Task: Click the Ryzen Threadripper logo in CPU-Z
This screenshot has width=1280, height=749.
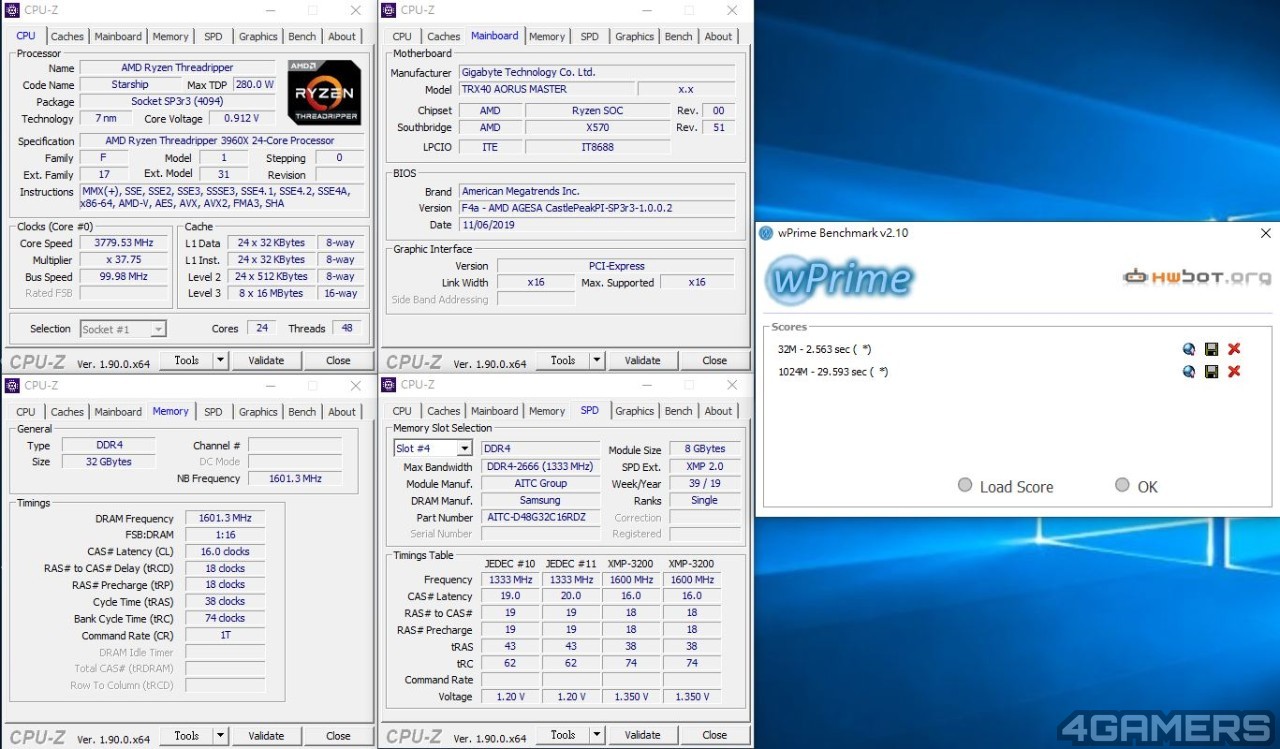Action: click(x=323, y=92)
